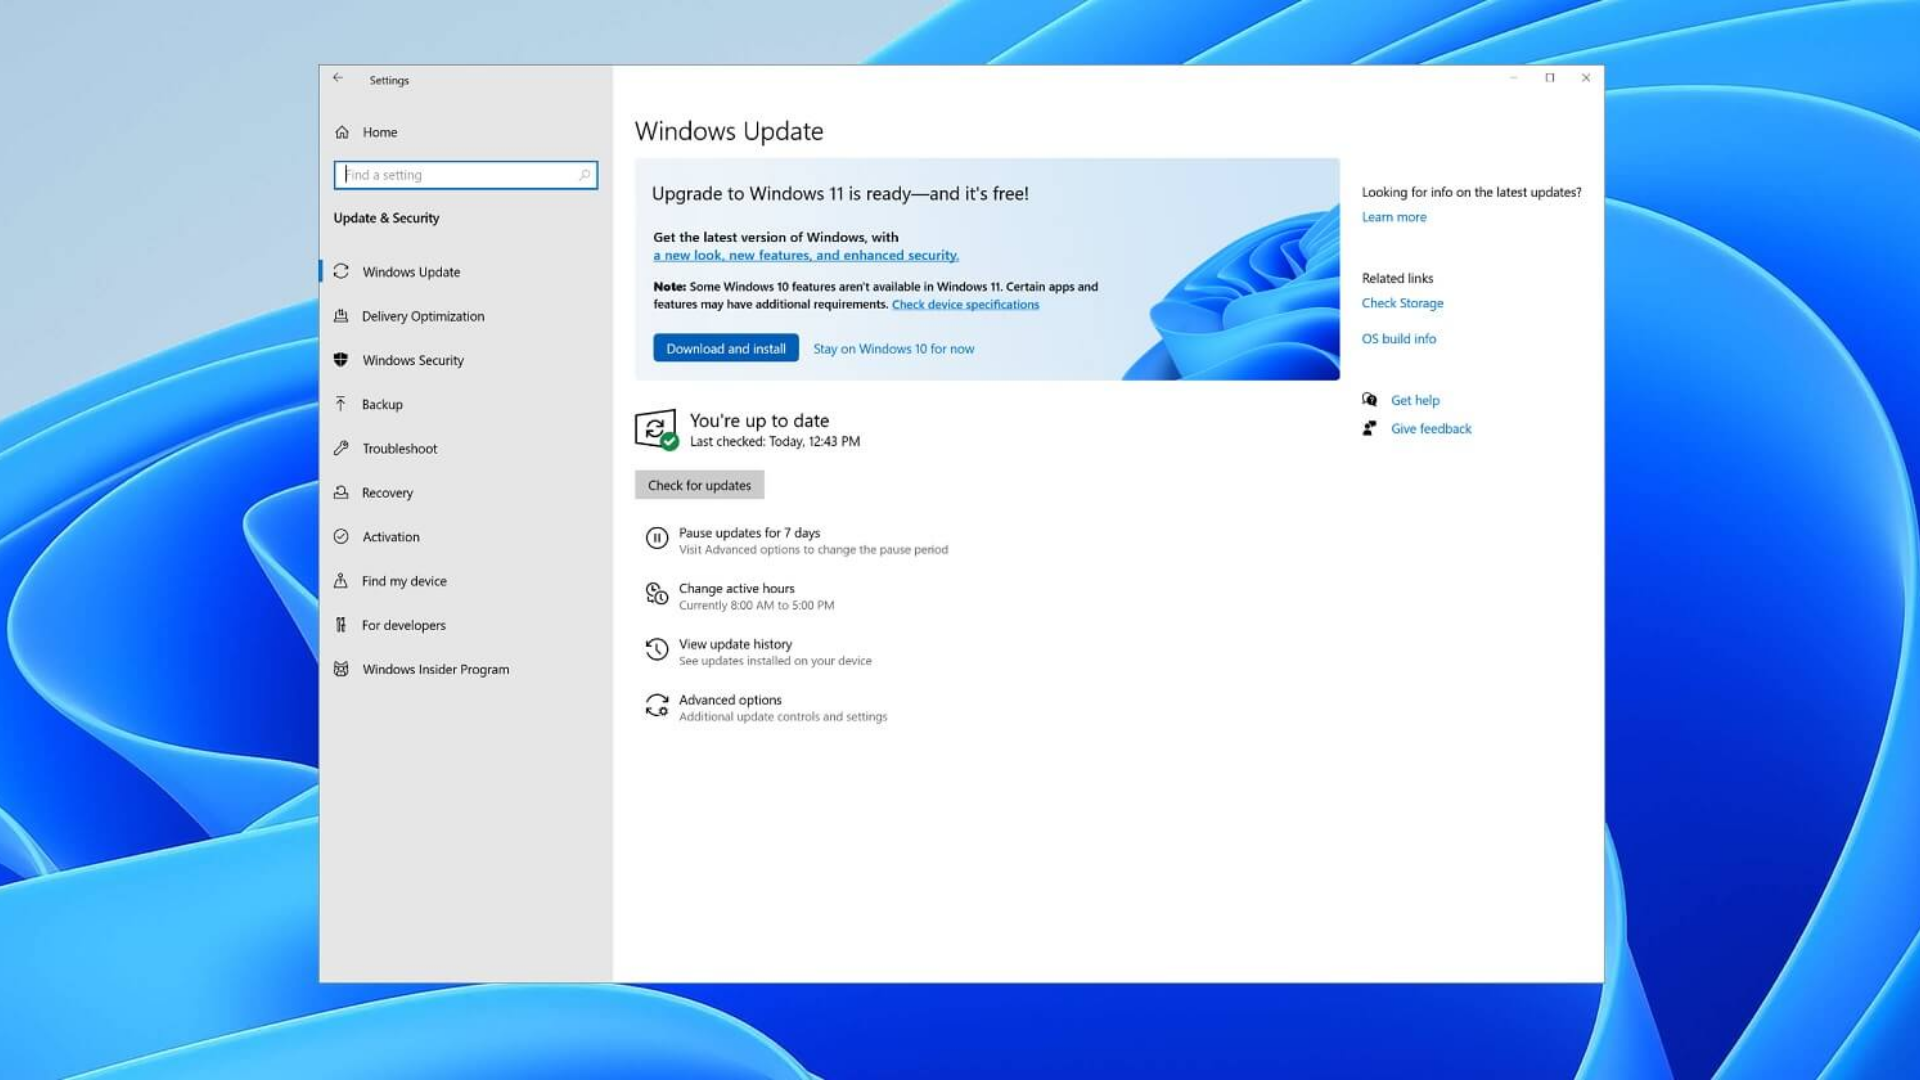Image resolution: width=1920 pixels, height=1080 pixels.
Task: Click the search magnifier icon in setting box
Action: (x=585, y=175)
